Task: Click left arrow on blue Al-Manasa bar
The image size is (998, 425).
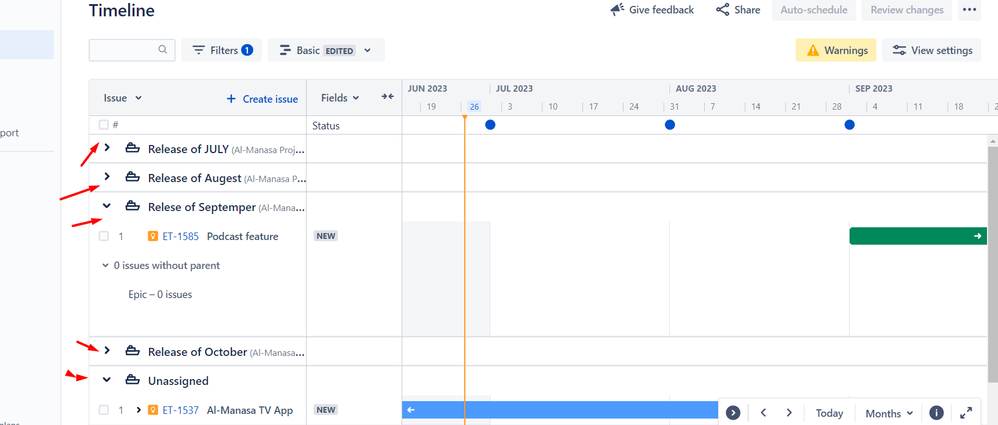Action: 411,410
